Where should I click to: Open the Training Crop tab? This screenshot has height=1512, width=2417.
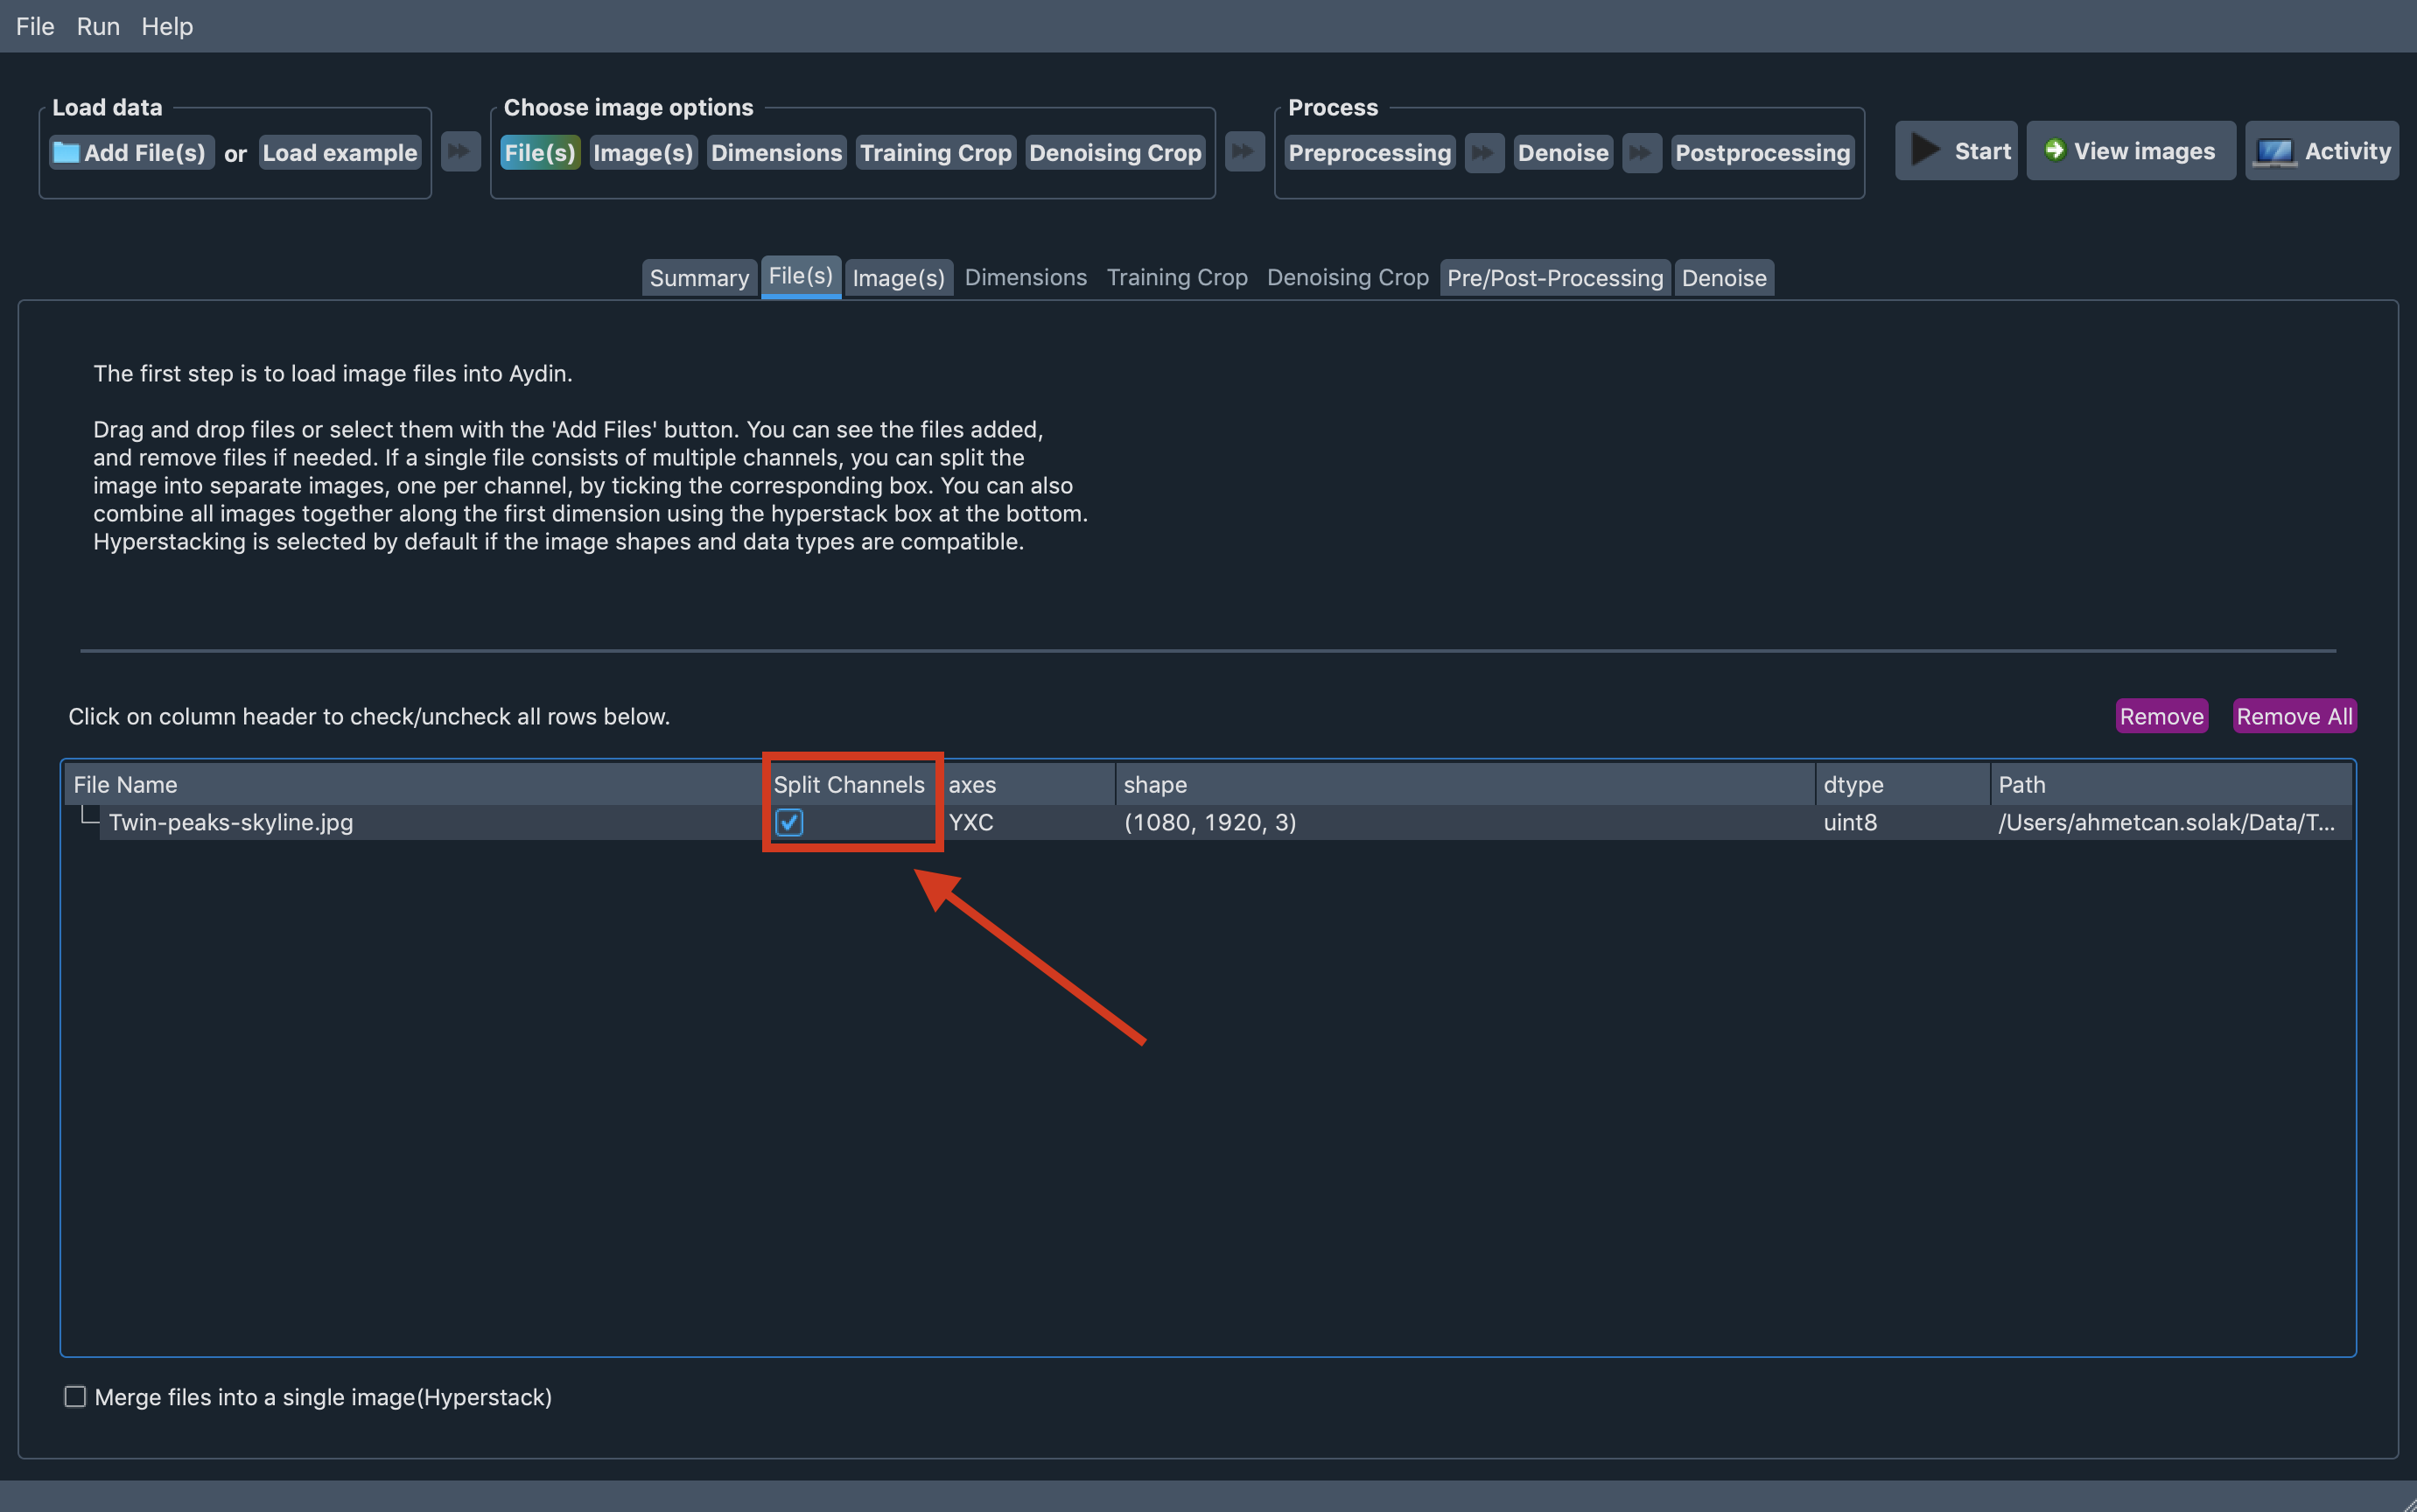[x=1176, y=277]
